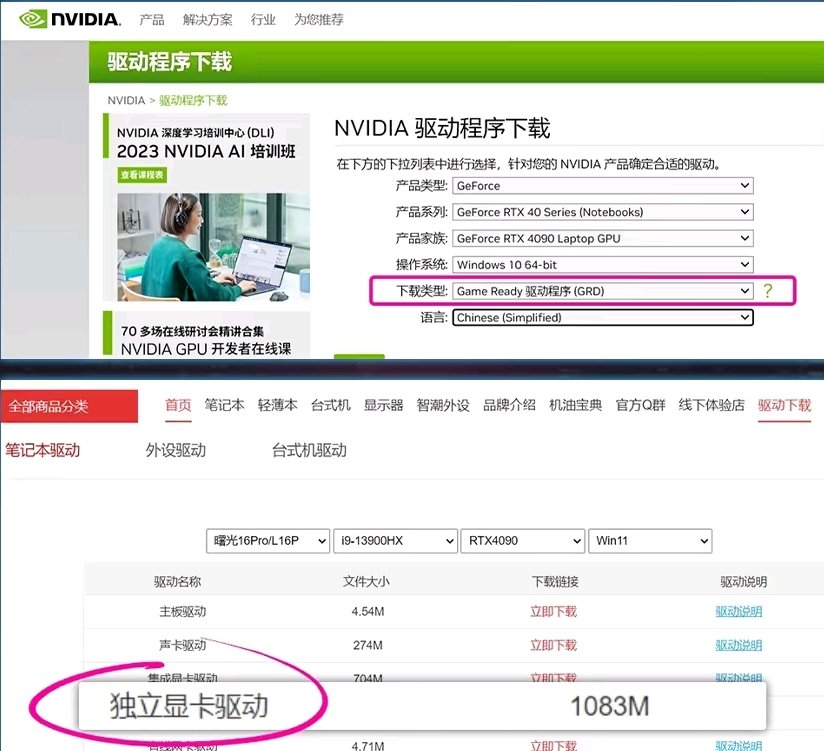
Task: Open 驱动说明 link for 声卡驱动
Action: 738,645
